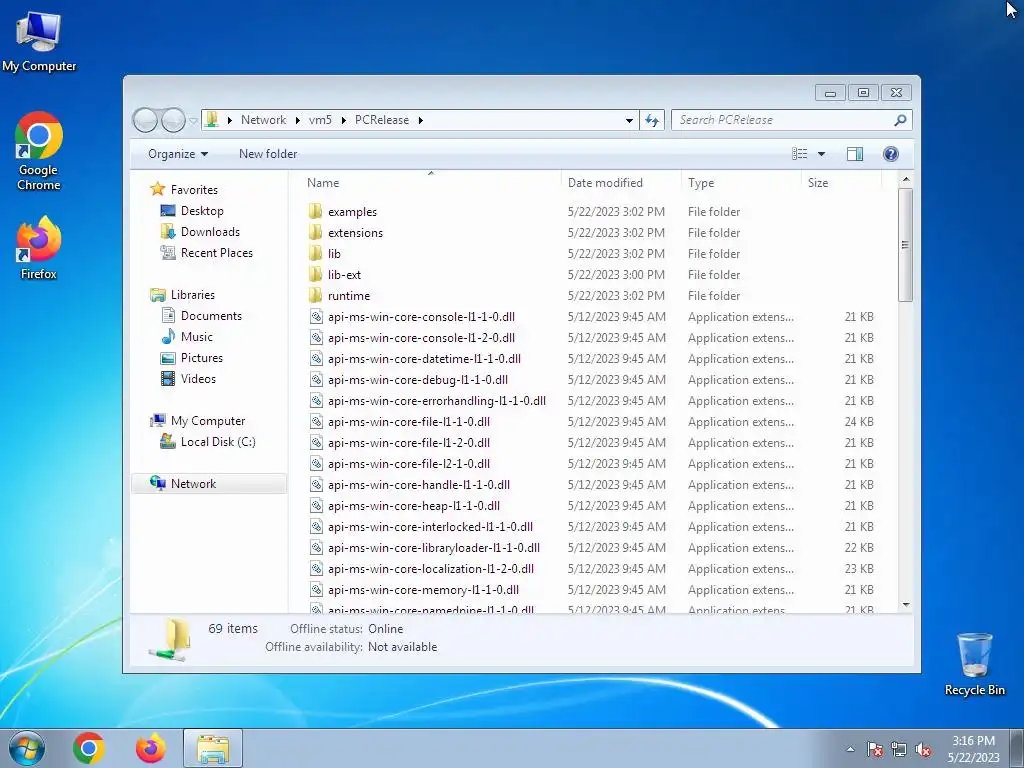Click PCRelease in the address breadcrumb

382,120
